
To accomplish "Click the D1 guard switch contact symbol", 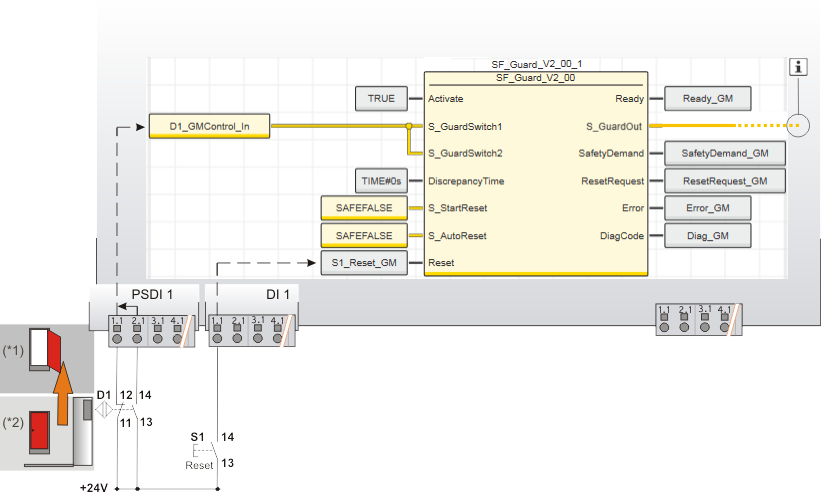I will click(117, 409).
